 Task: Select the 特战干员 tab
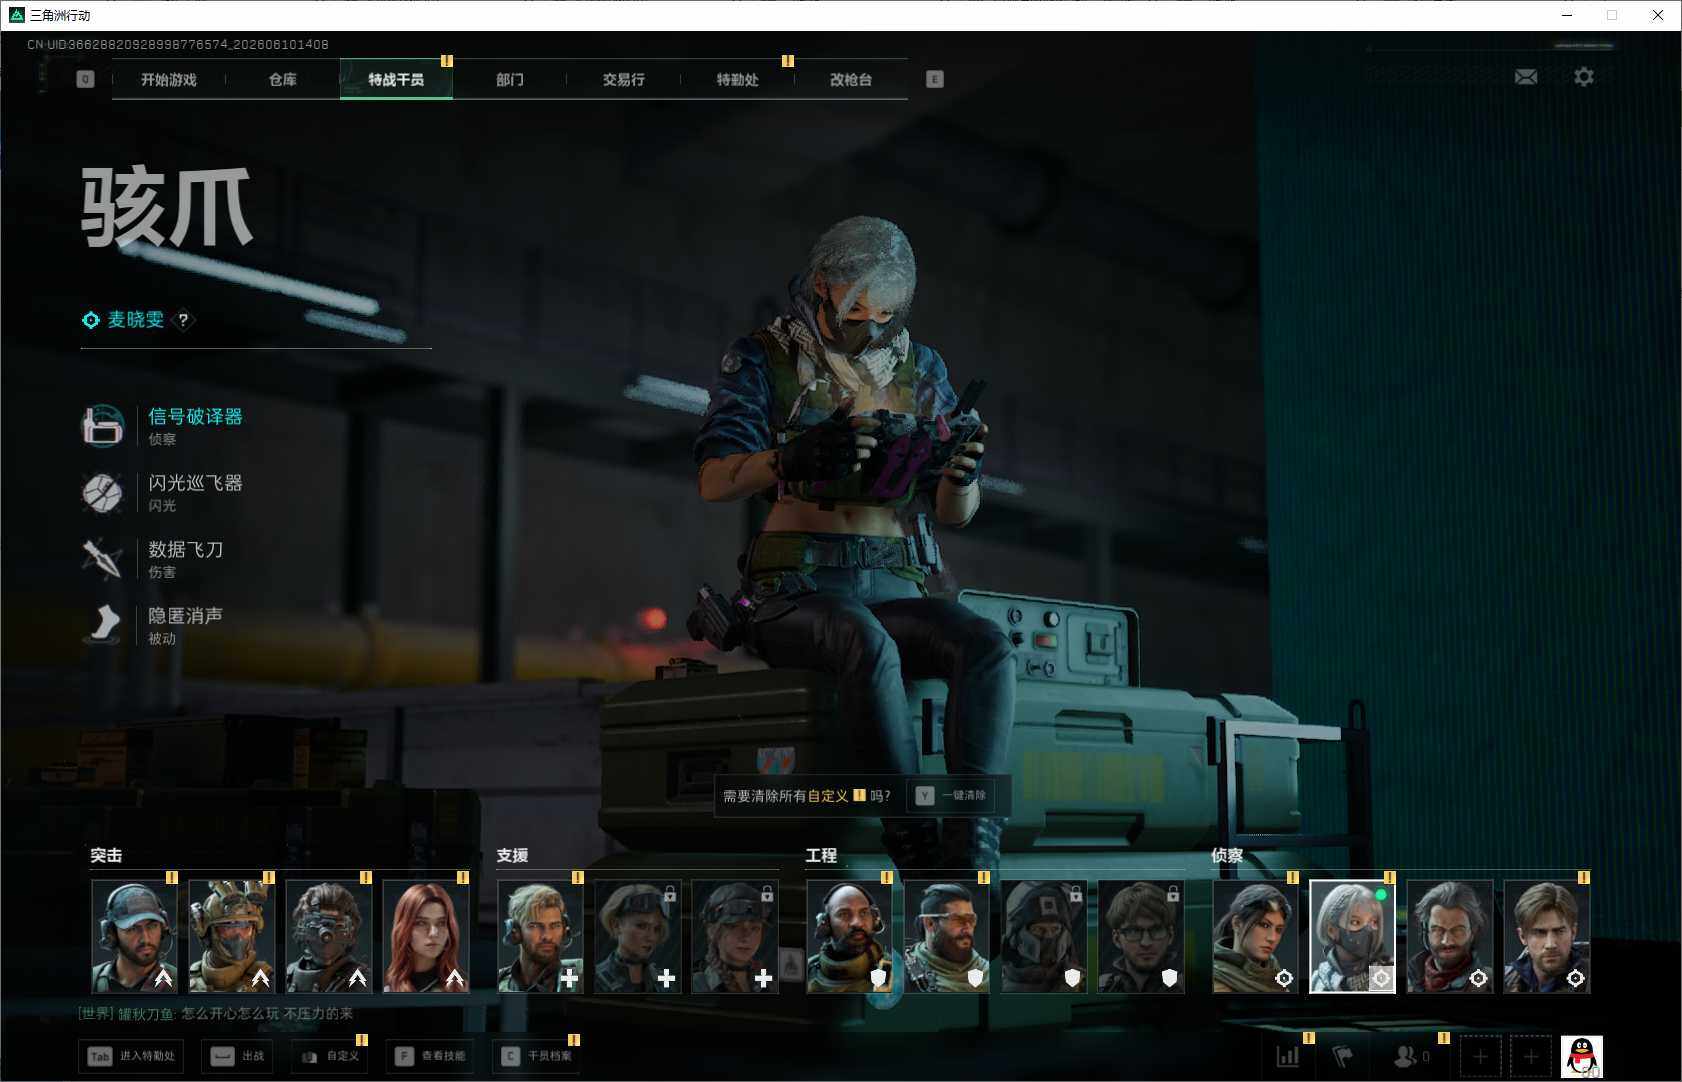tap(396, 80)
